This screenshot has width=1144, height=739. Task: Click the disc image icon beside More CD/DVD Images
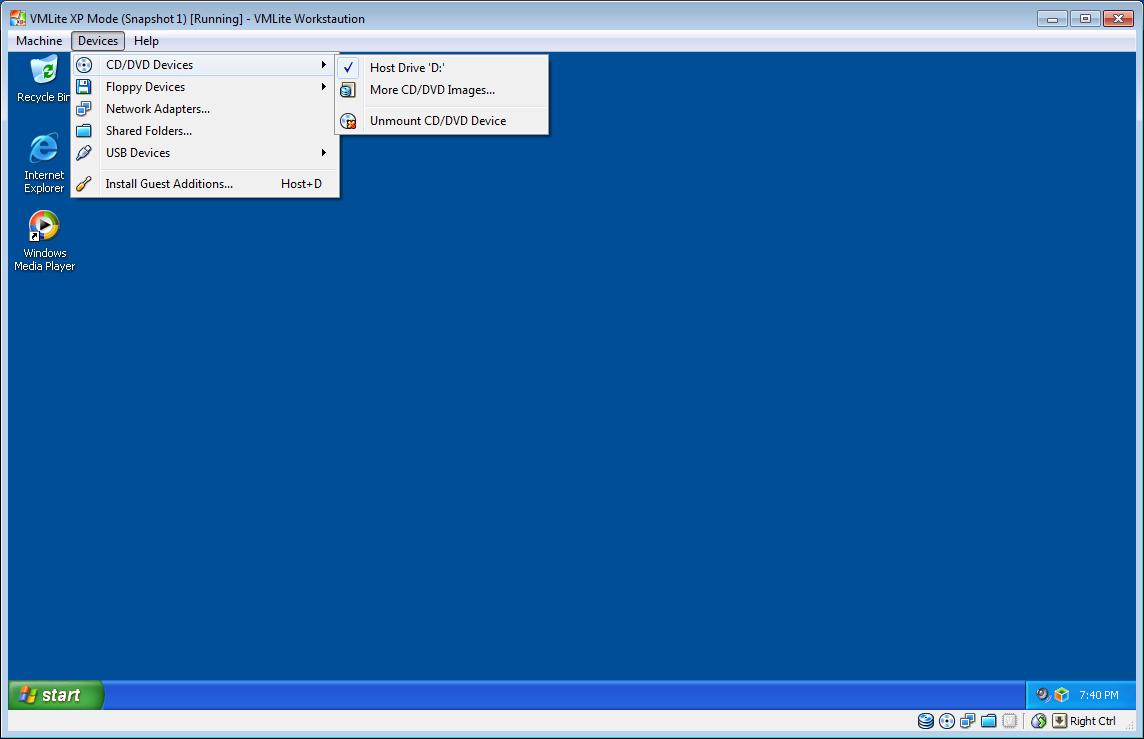(x=348, y=90)
